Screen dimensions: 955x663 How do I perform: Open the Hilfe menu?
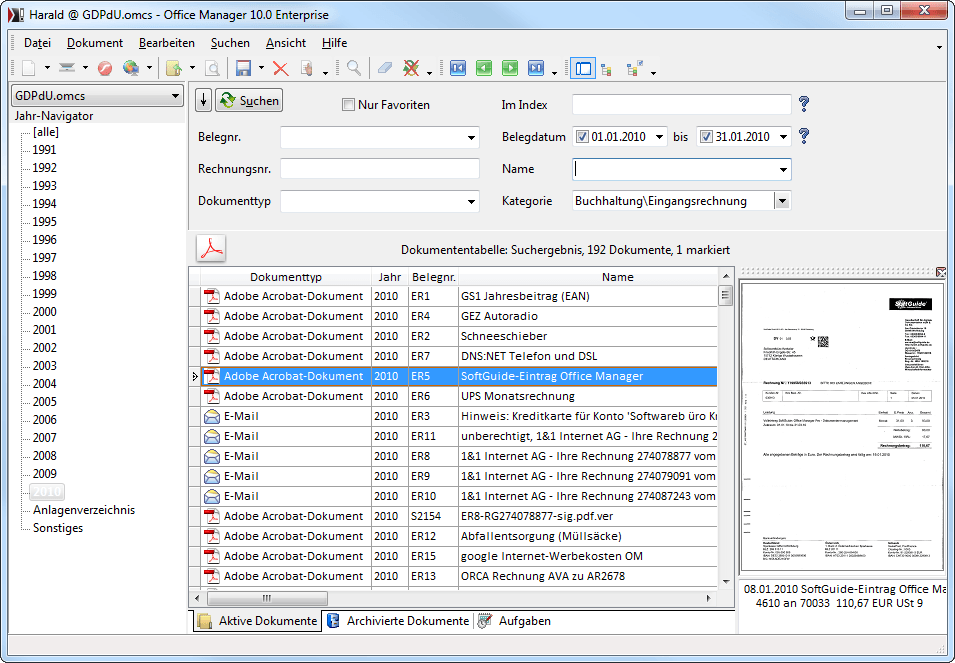click(x=334, y=43)
